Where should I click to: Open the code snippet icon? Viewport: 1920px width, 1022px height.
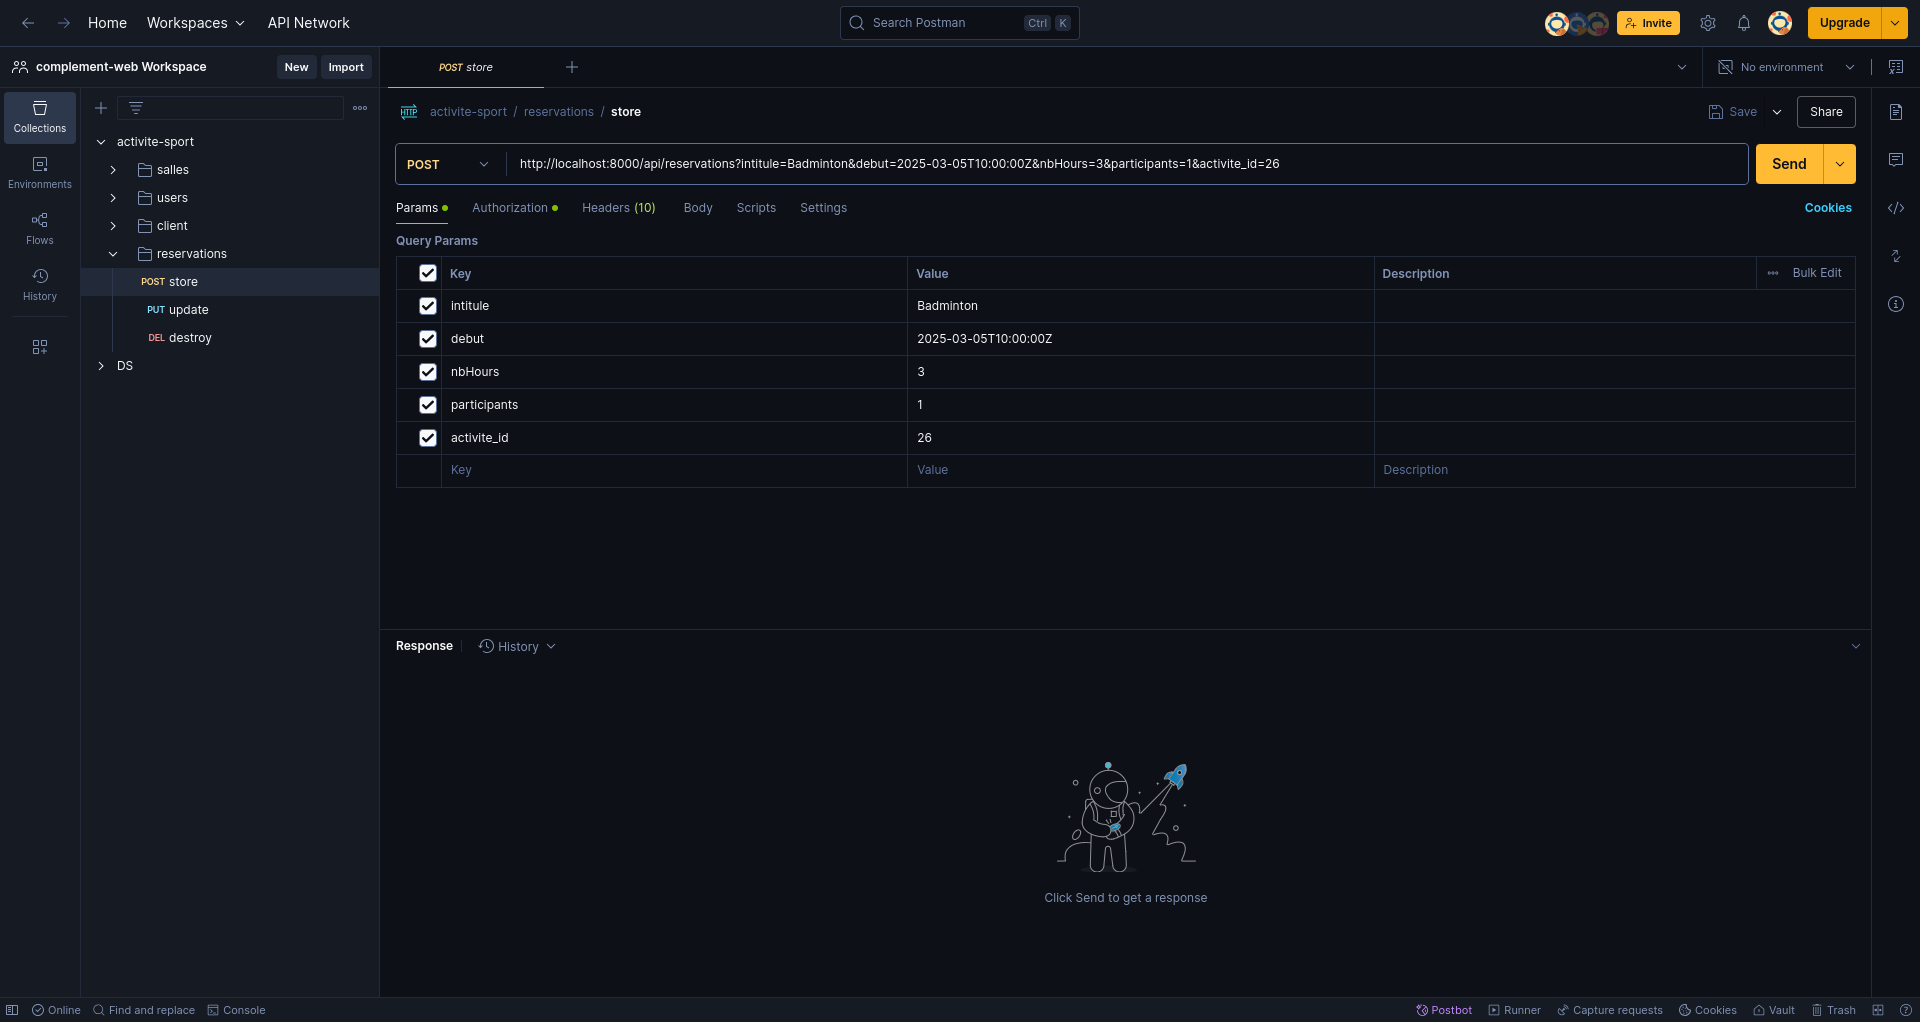point(1895,208)
